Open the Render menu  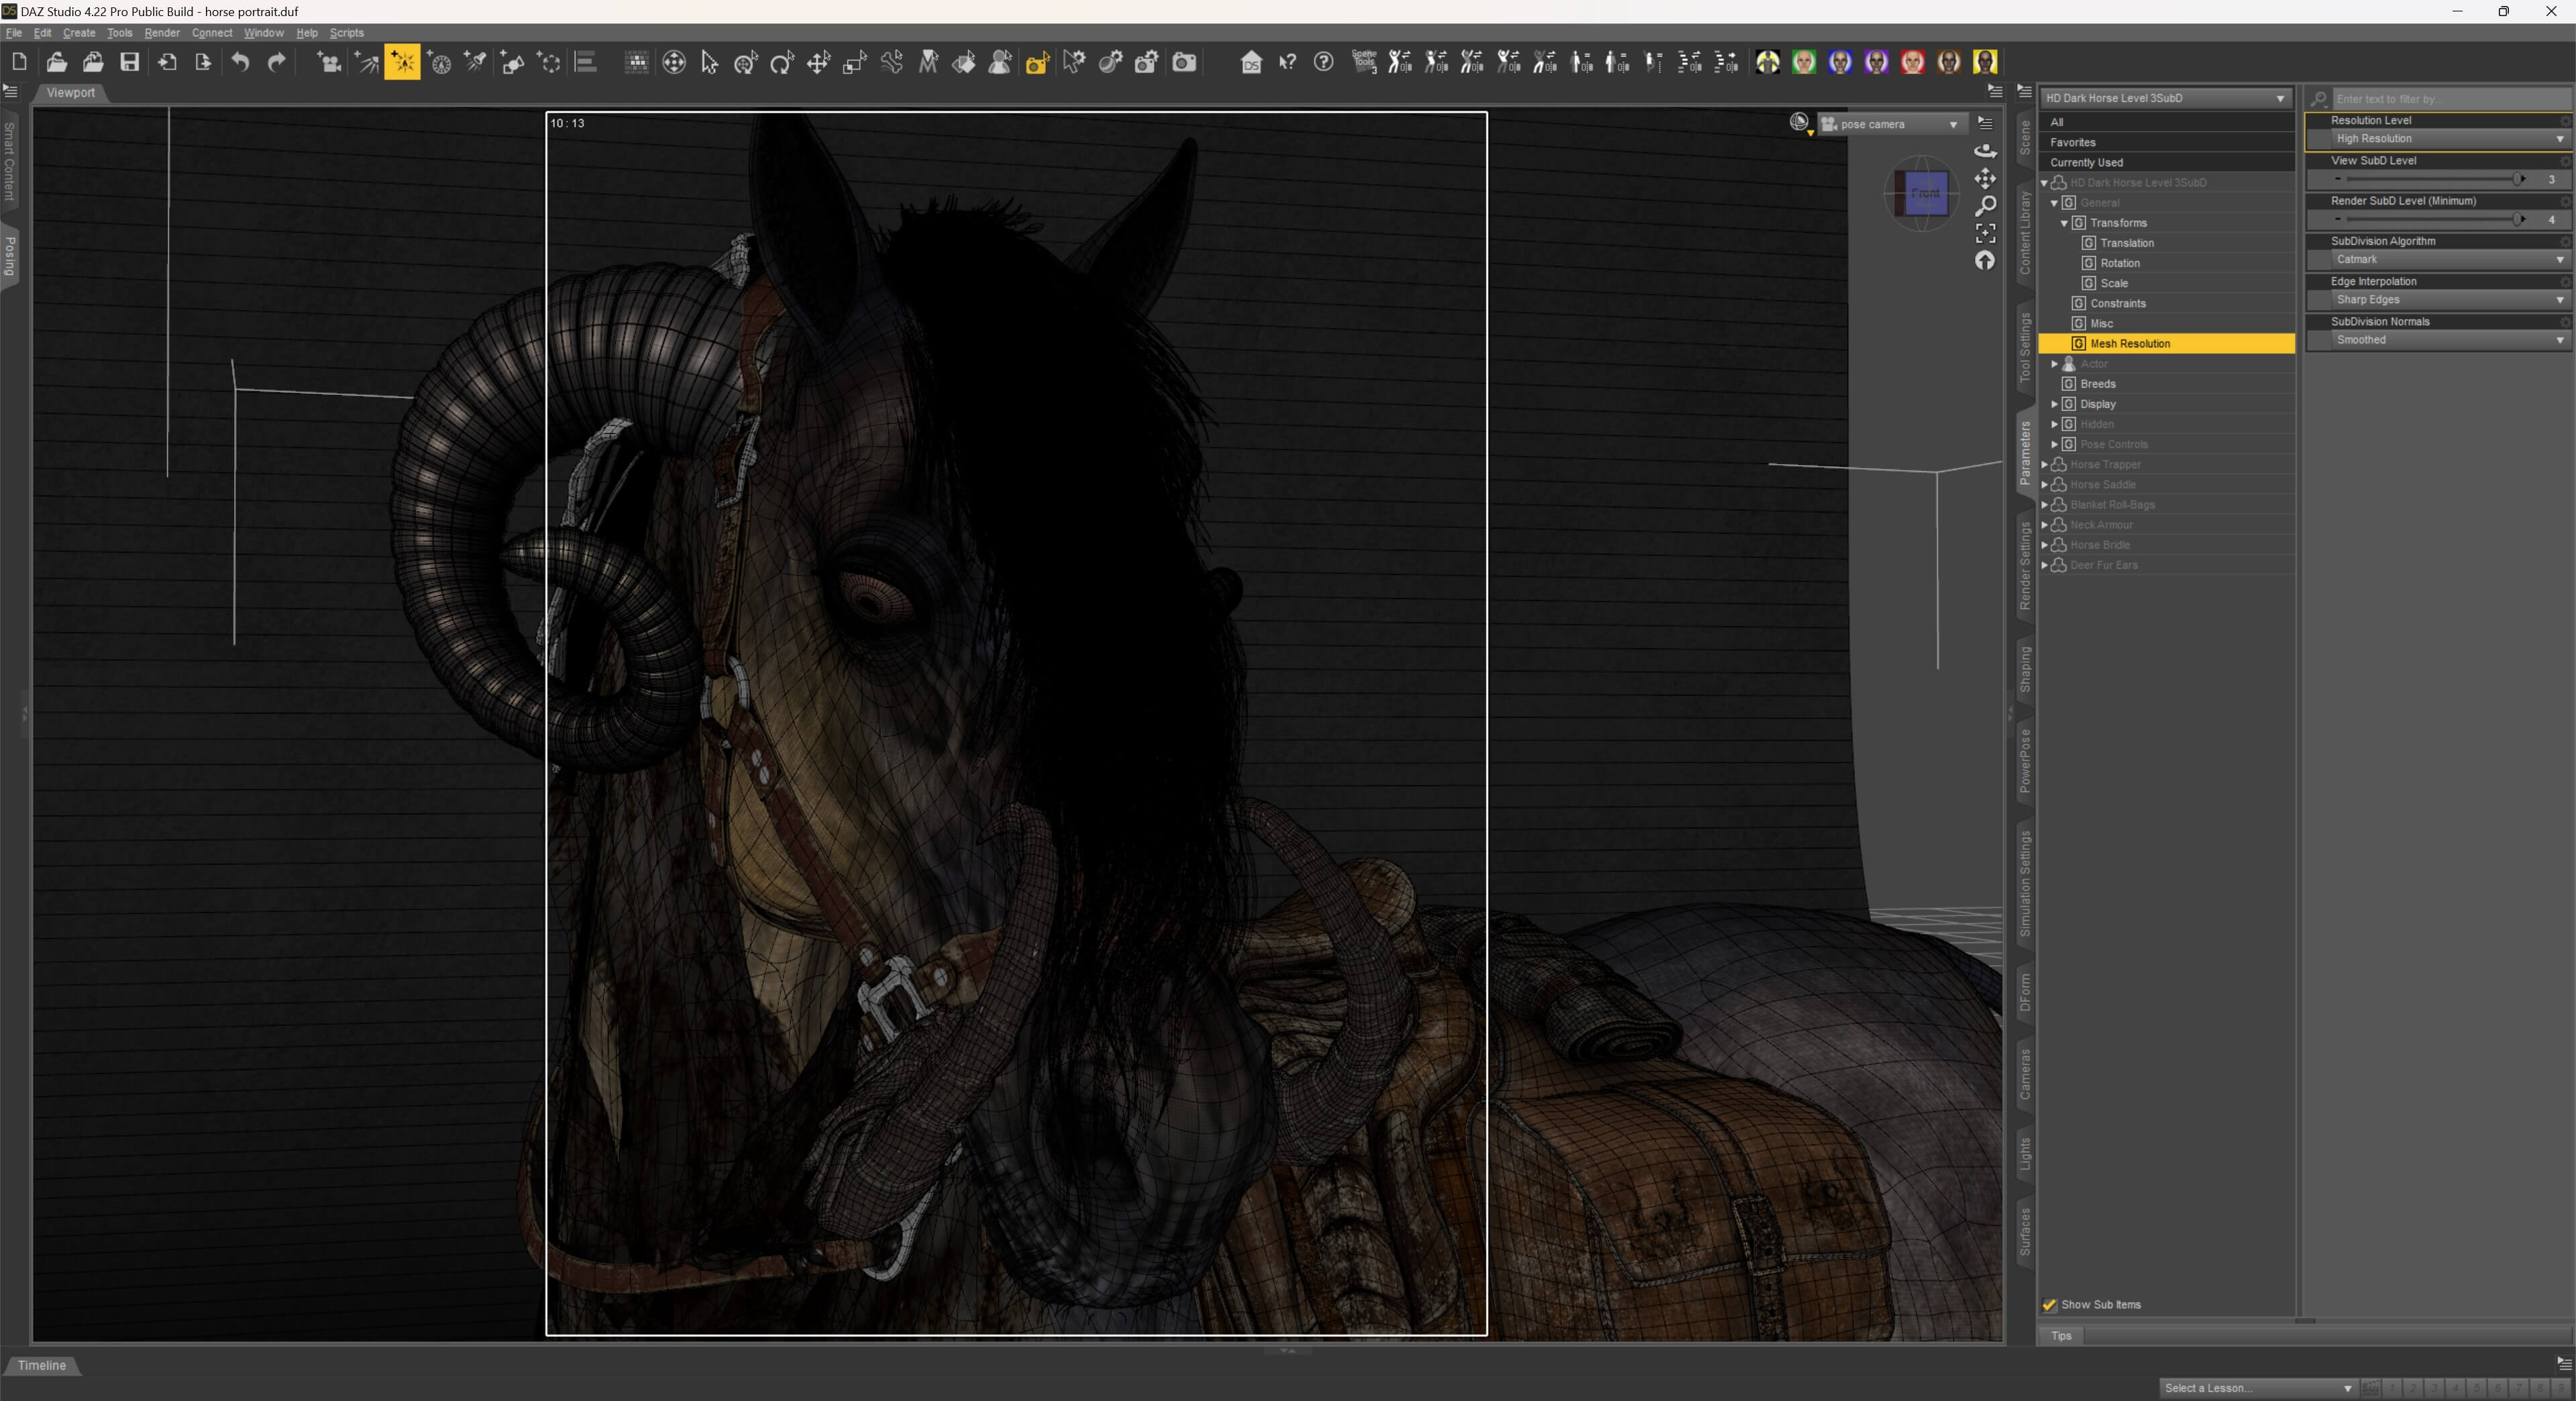tap(162, 33)
